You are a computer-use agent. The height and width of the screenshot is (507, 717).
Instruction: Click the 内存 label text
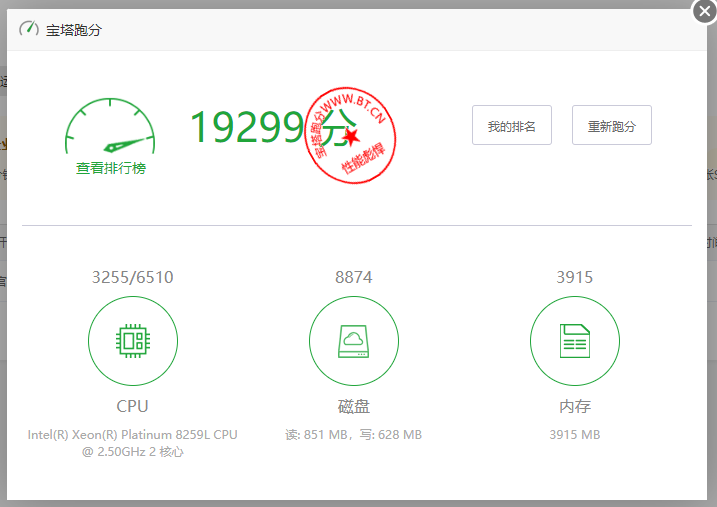[575, 406]
